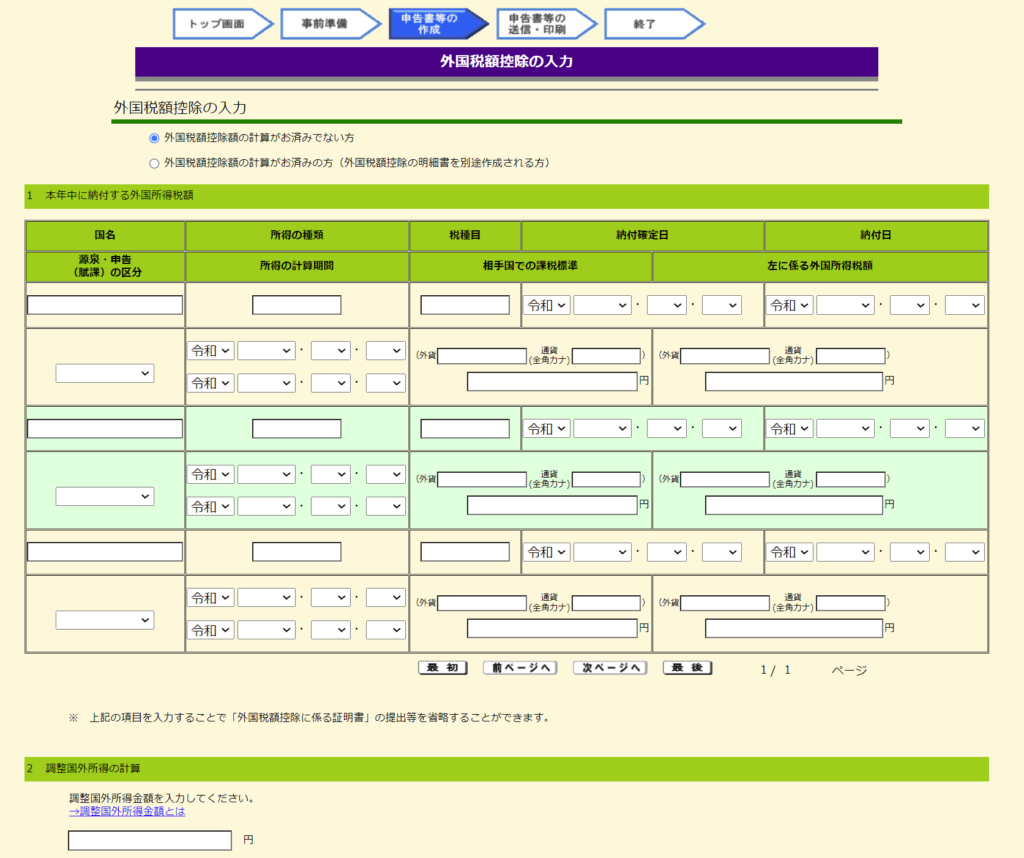Go to next page with 次ページへ
1024x858 pixels.
click(610, 668)
